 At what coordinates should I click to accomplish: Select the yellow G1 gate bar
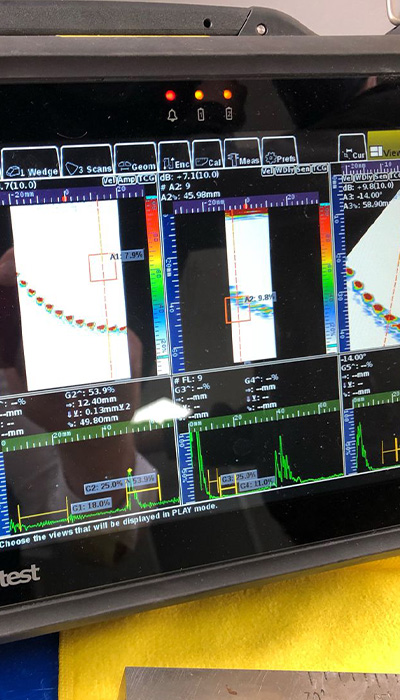[43, 513]
